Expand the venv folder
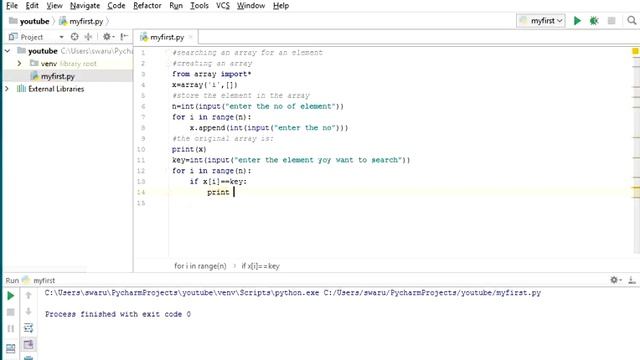Image resolution: width=640 pixels, height=360 pixels. pyautogui.click(x=19, y=64)
